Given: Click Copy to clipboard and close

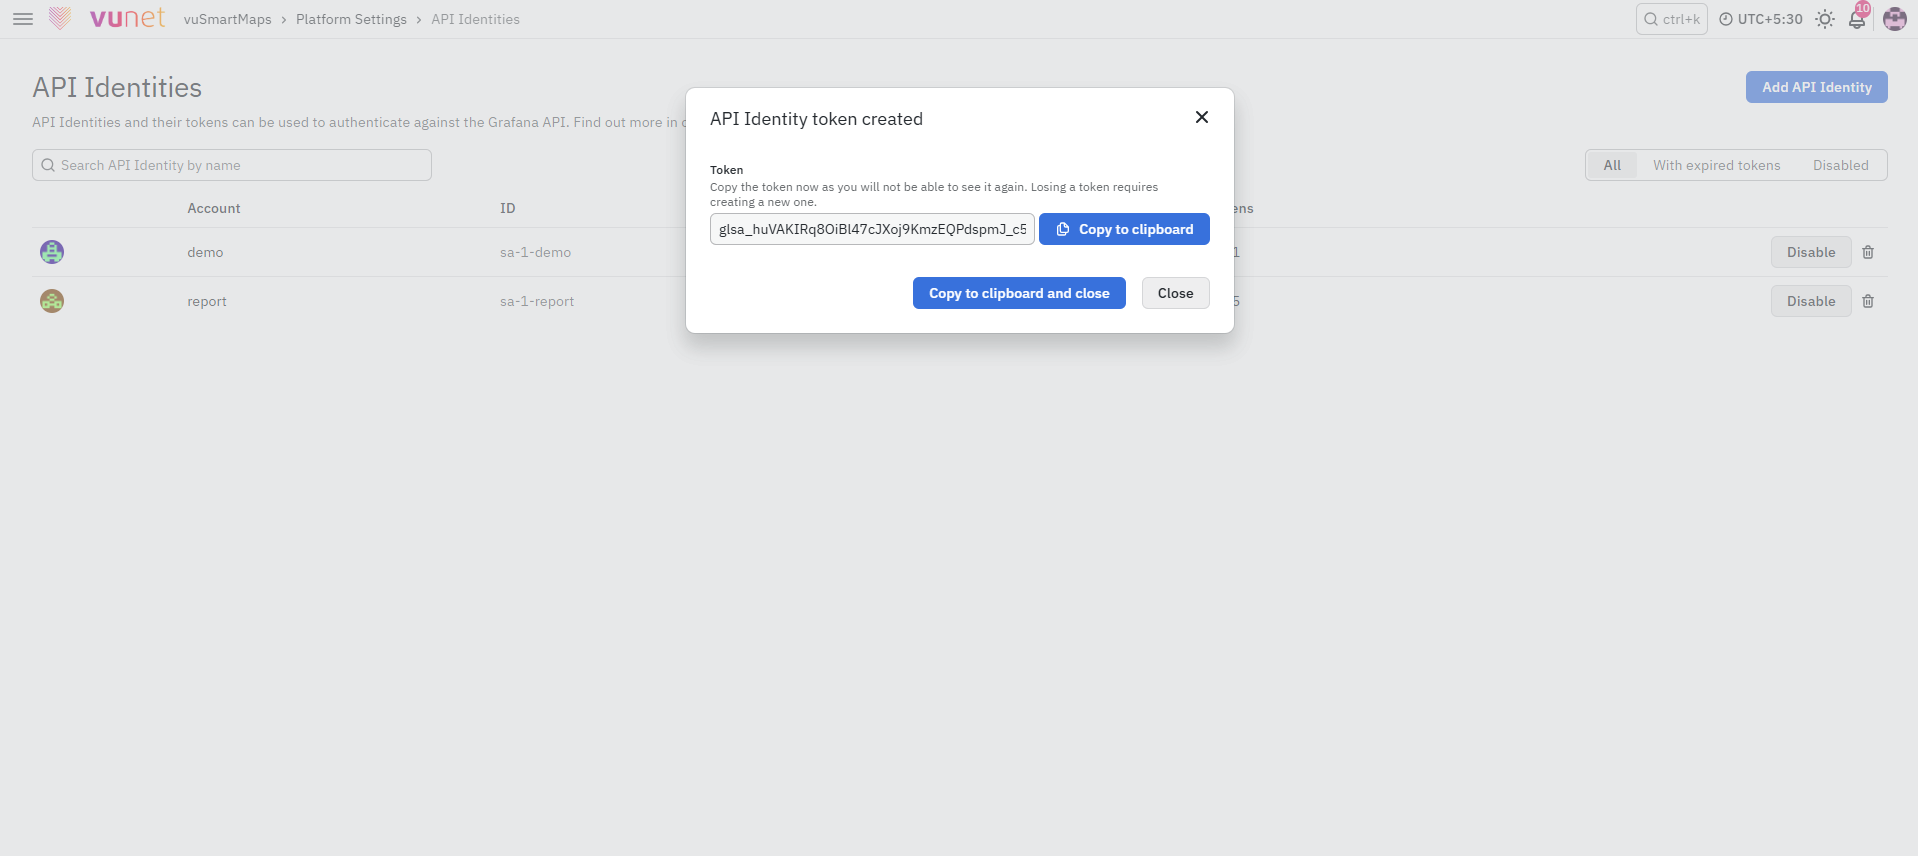Looking at the screenshot, I should [1019, 293].
